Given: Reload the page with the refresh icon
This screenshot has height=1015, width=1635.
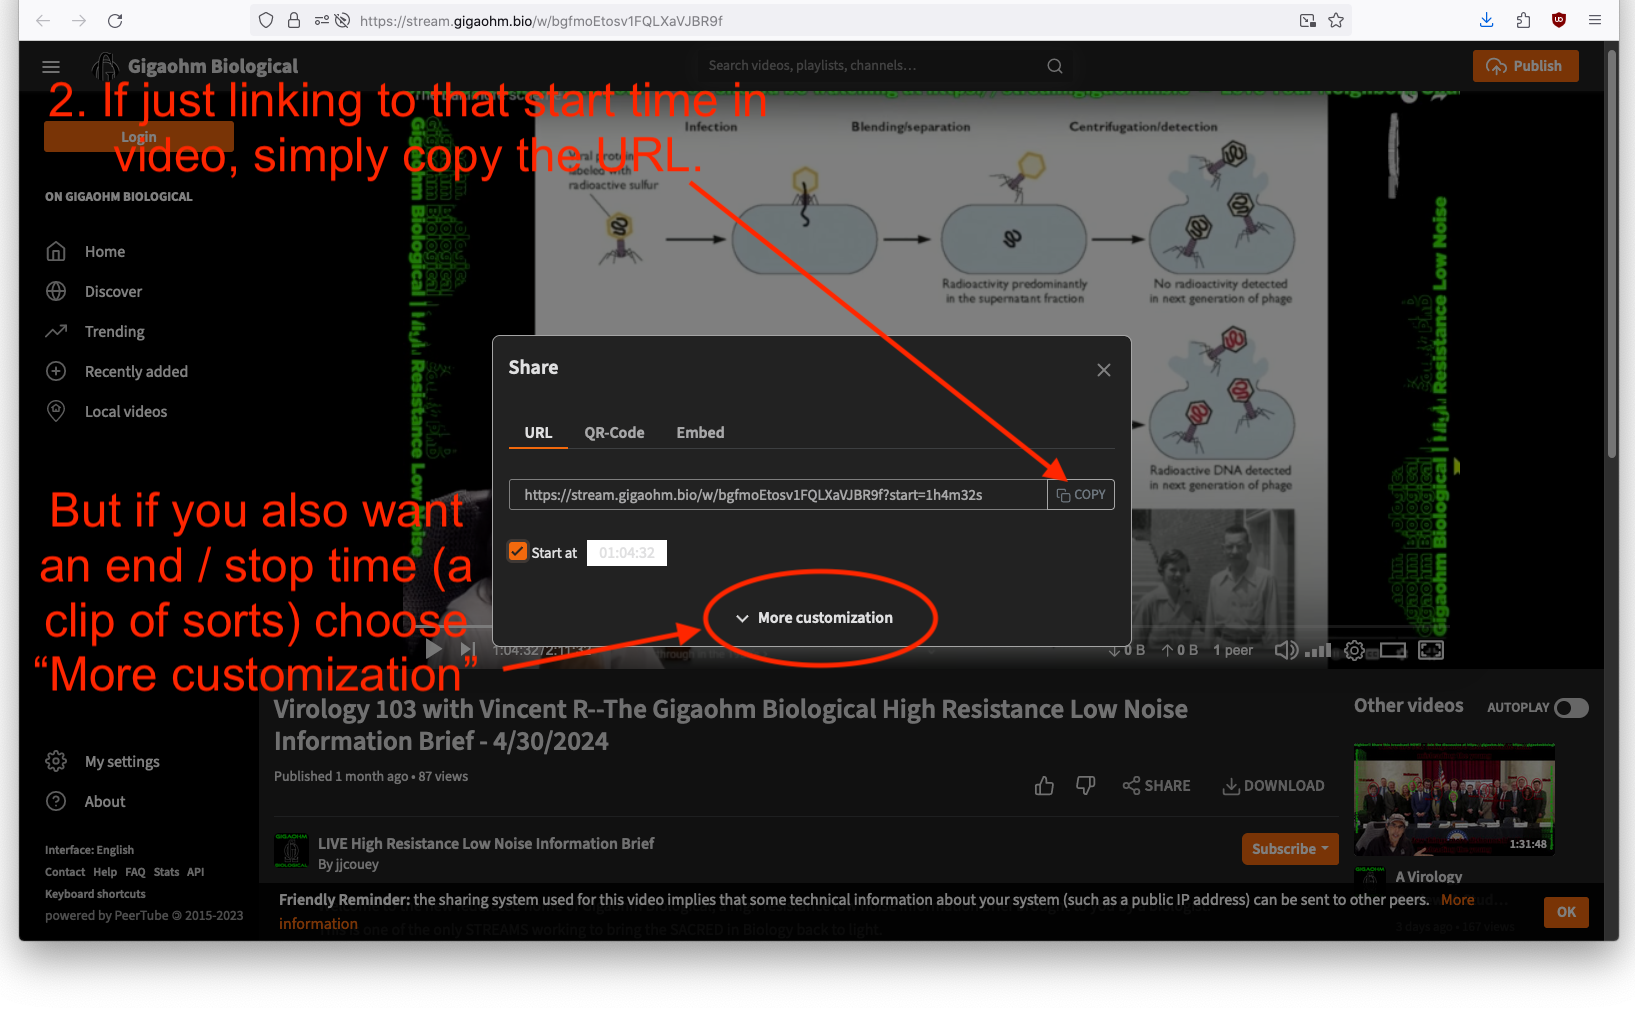Looking at the screenshot, I should 115,20.
